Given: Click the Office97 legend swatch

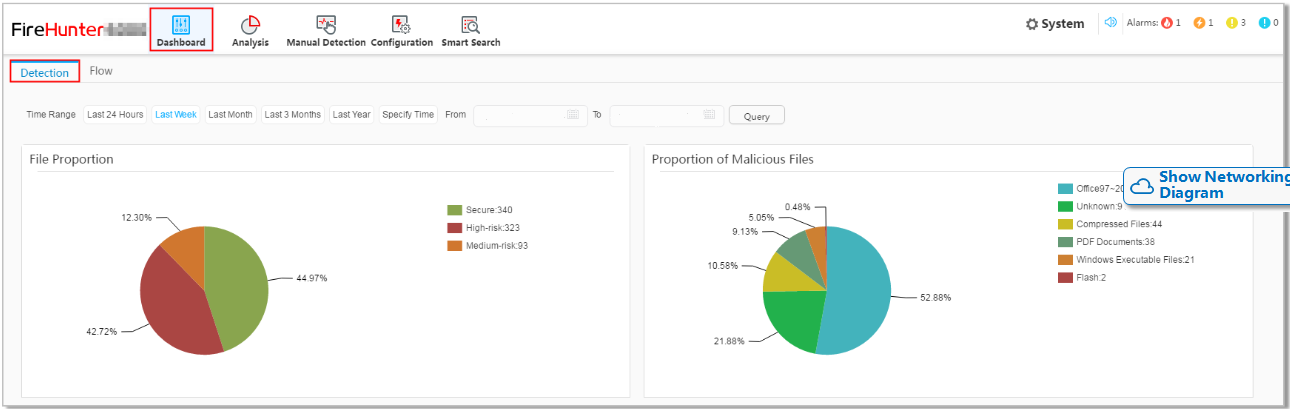Looking at the screenshot, I should 1065,188.
